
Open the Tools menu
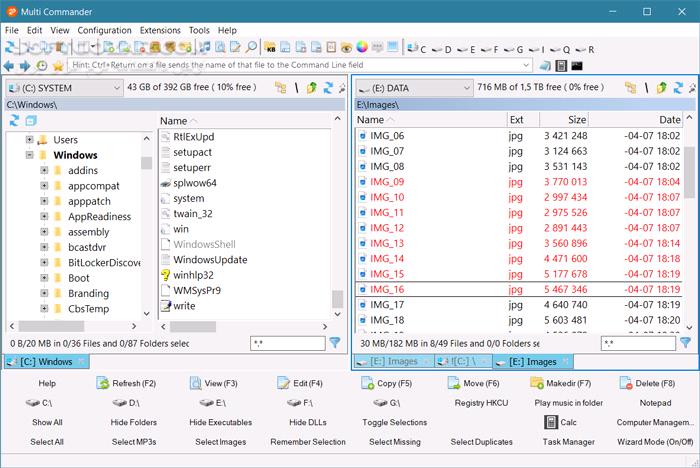pyautogui.click(x=199, y=30)
